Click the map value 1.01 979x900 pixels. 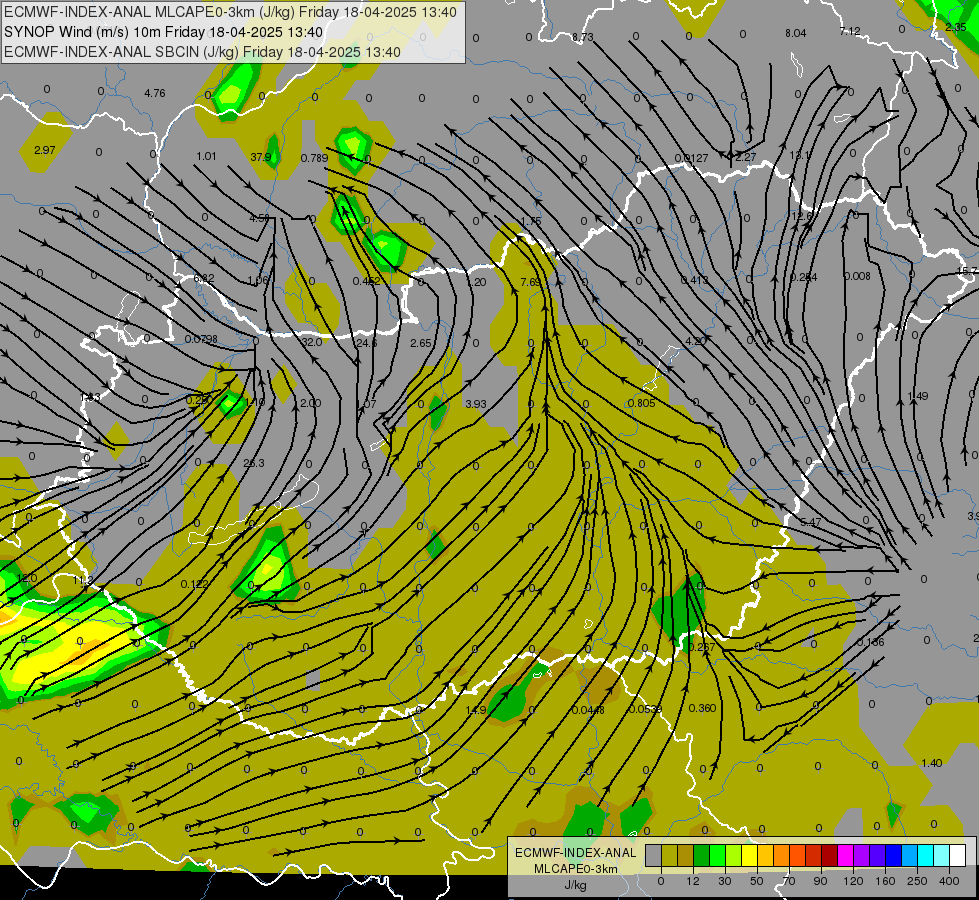coord(206,156)
